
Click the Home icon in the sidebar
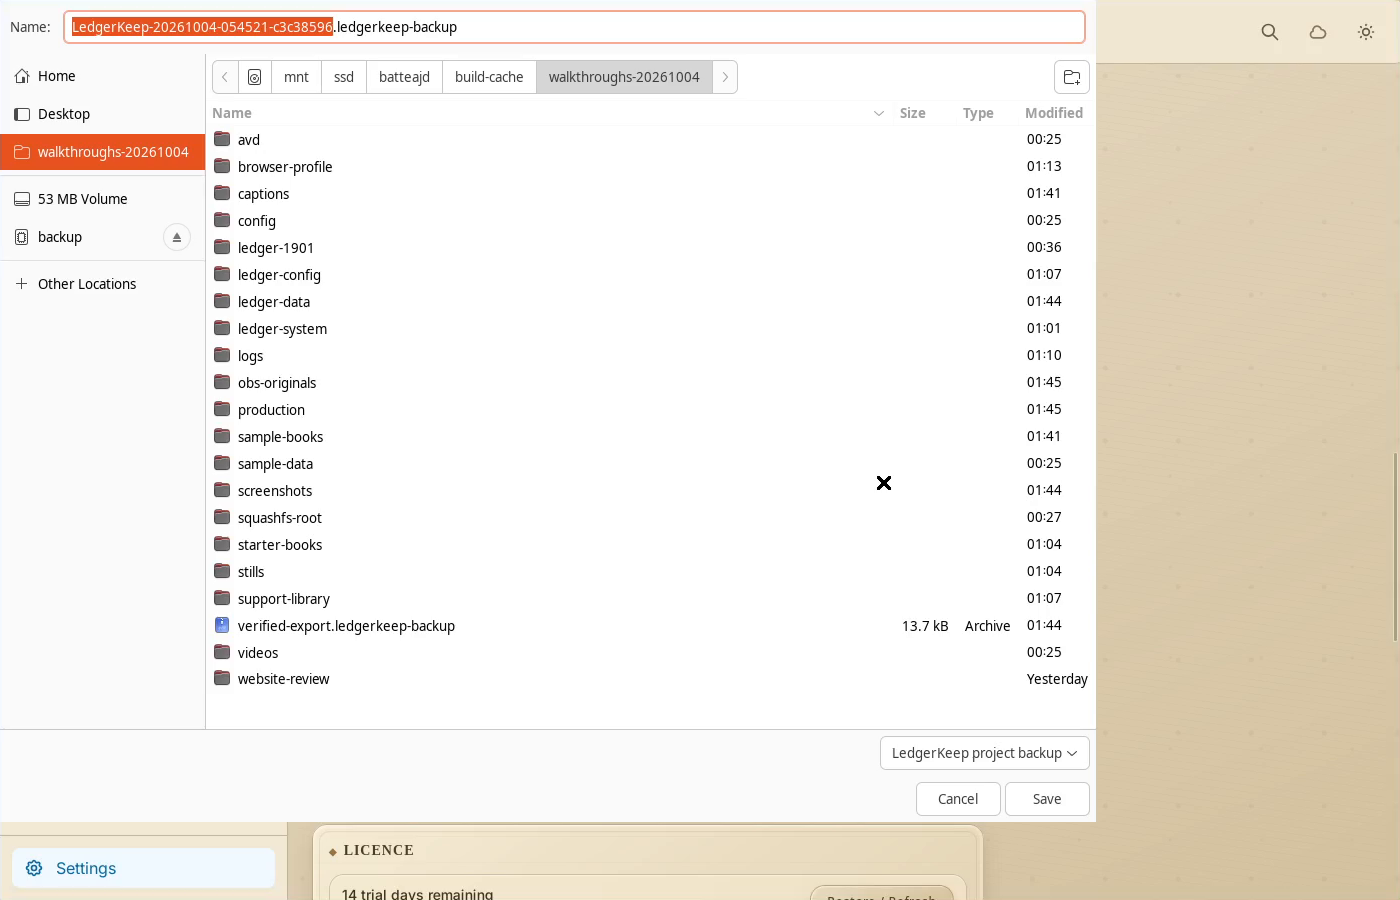pyautogui.click(x=22, y=76)
